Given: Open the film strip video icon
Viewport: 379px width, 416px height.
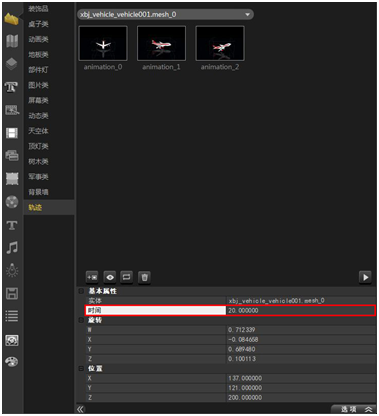Looking at the screenshot, I should click(x=12, y=133).
